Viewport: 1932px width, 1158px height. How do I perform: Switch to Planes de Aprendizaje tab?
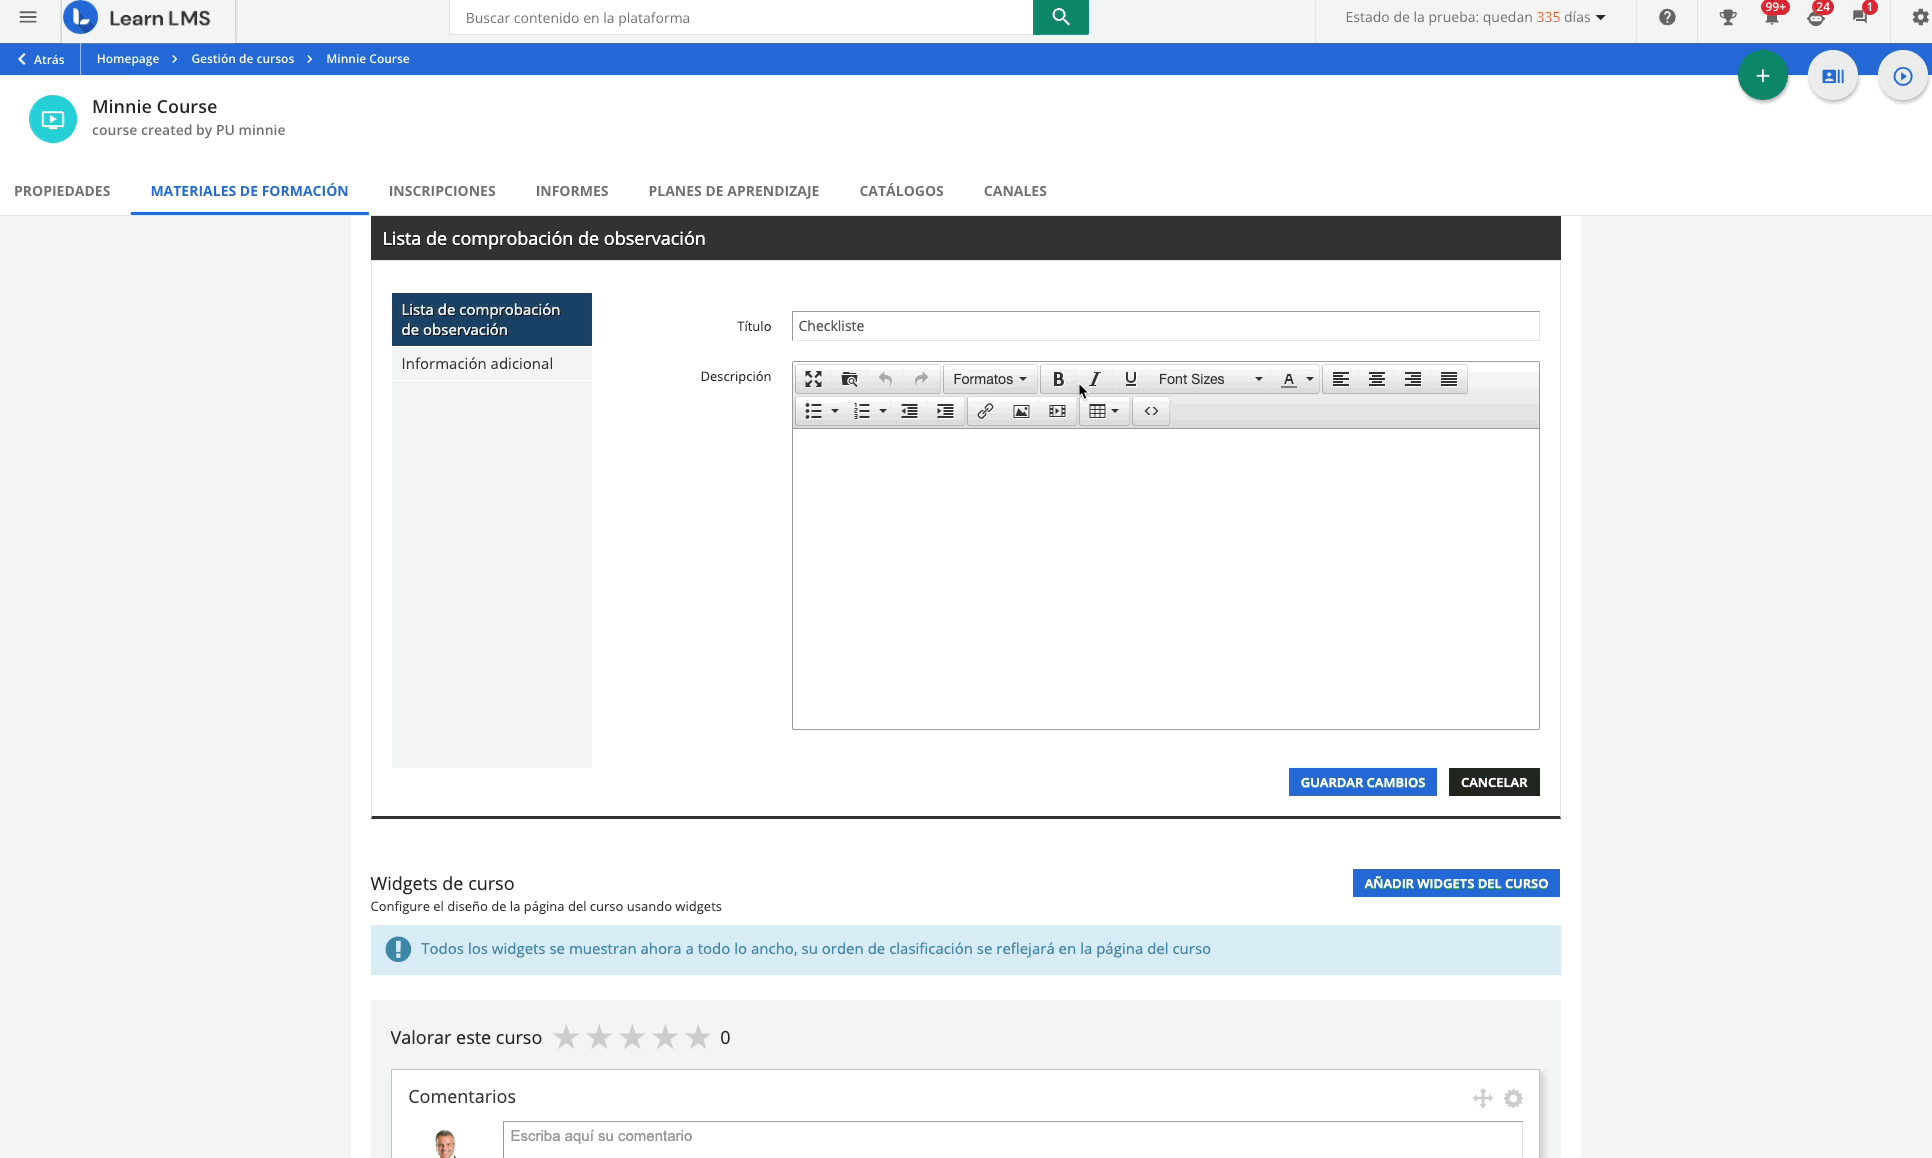734,191
